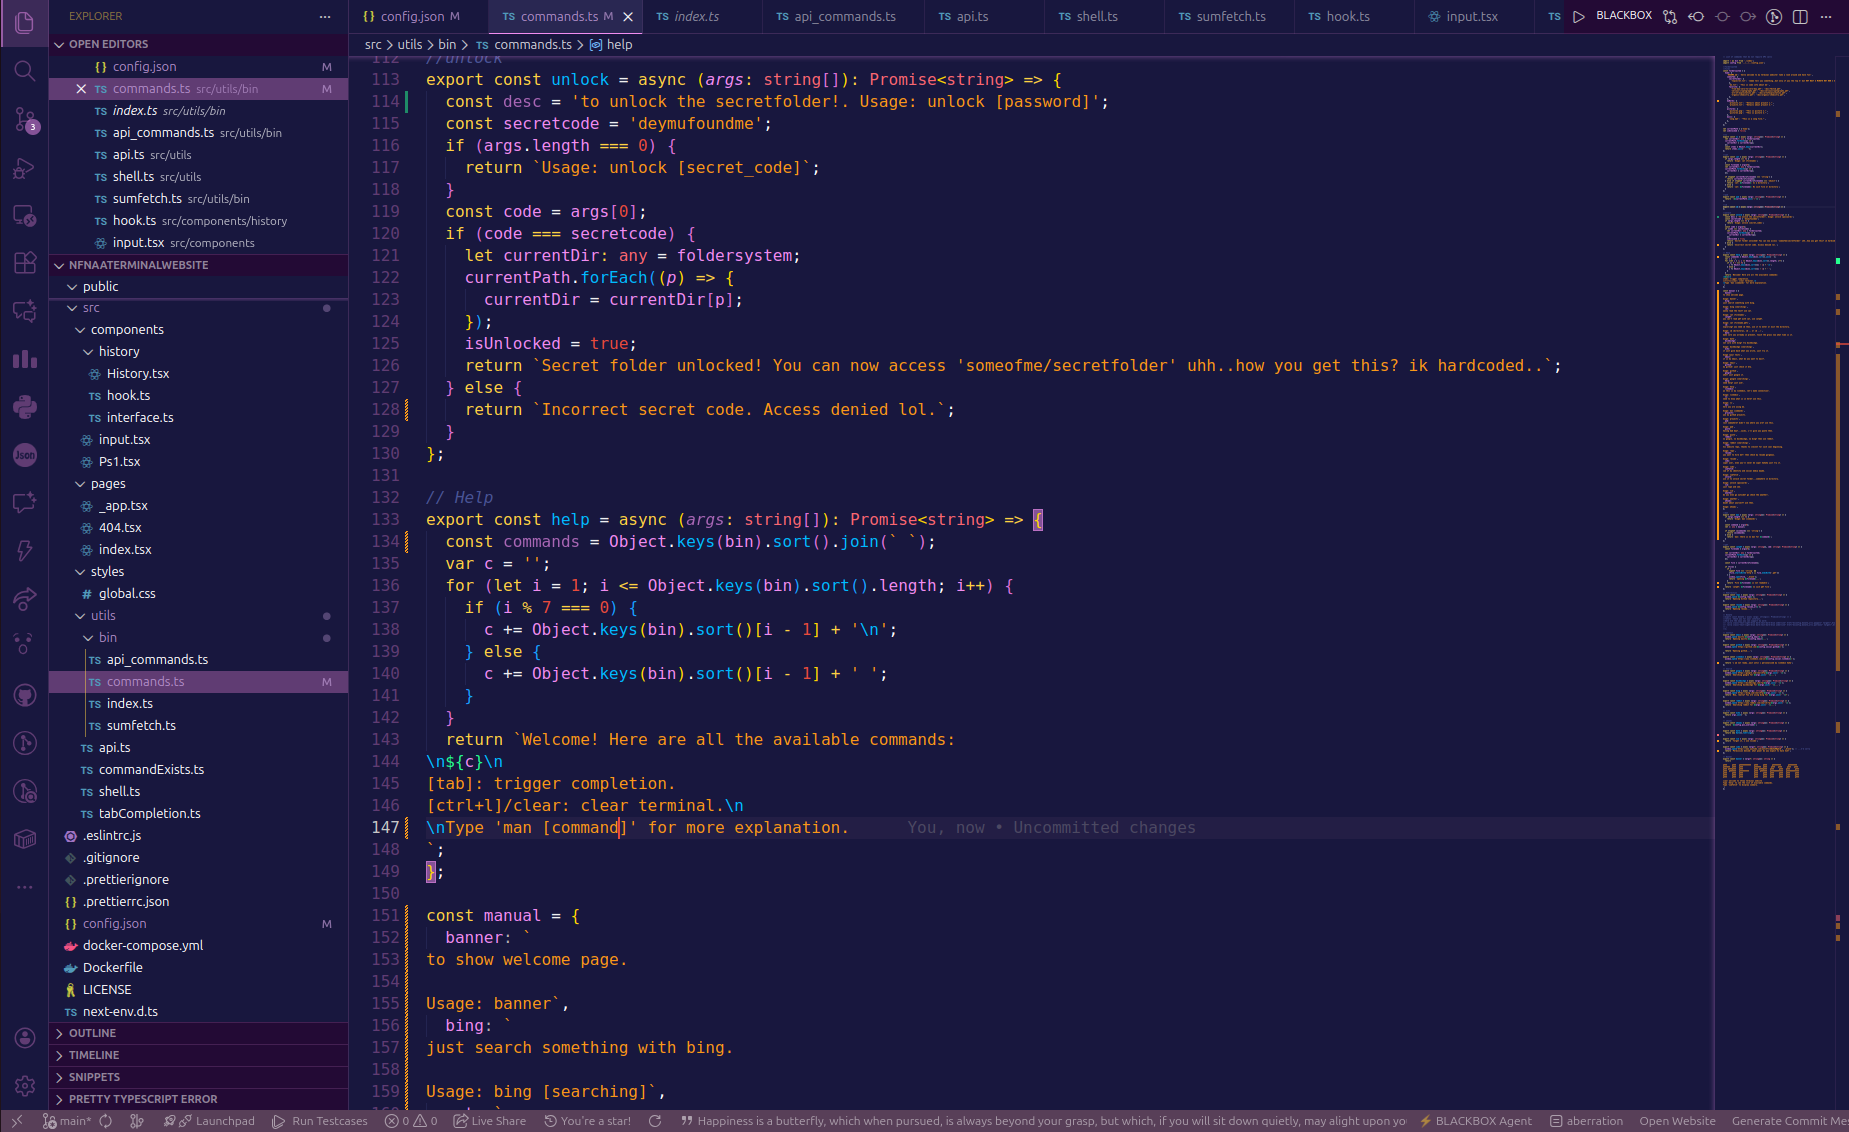
Task: Click Run Testcases in status bar
Action: click(320, 1121)
